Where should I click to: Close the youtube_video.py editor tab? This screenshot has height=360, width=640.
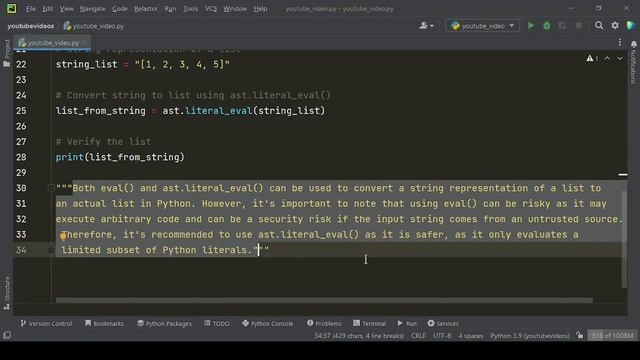tap(85, 42)
